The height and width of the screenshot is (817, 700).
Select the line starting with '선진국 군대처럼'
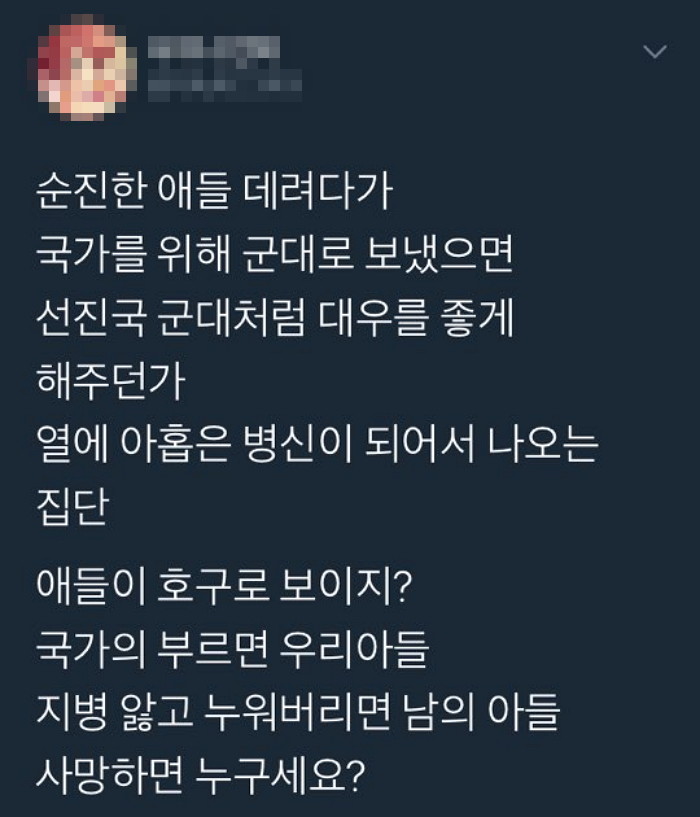[275, 317]
